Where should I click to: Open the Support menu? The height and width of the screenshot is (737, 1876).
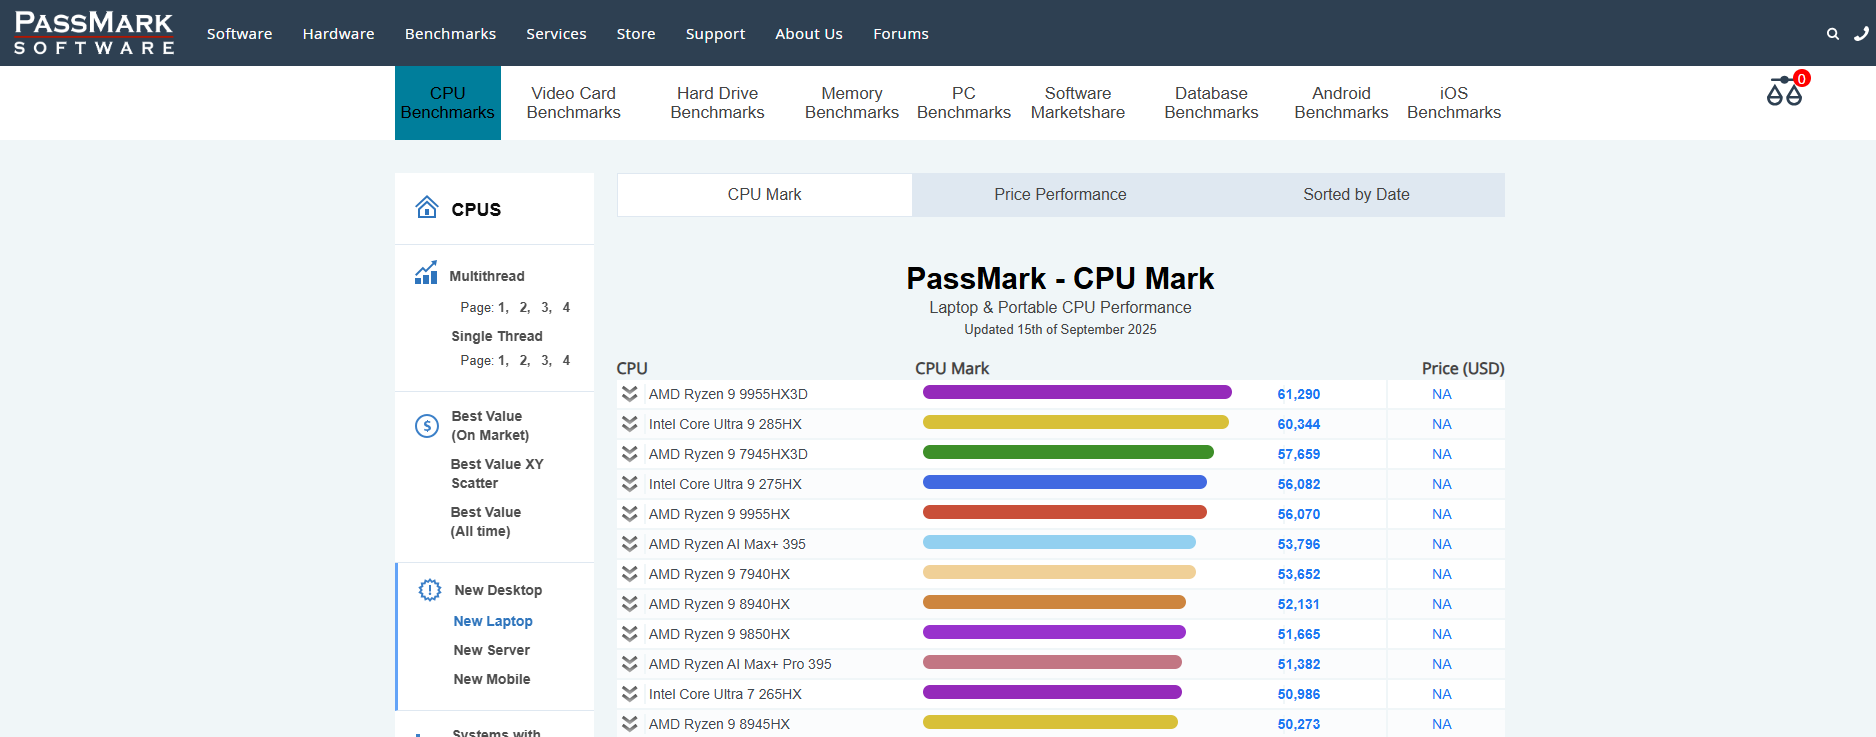[715, 34]
